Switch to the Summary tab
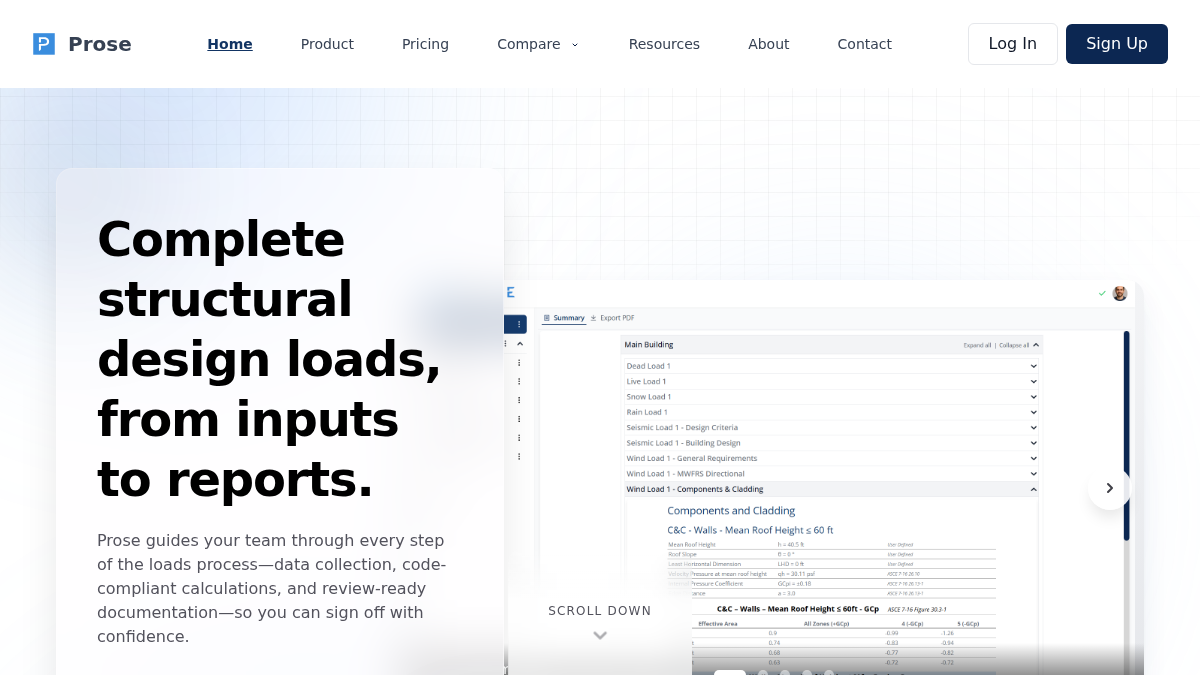Image resolution: width=1200 pixels, height=675 pixels. click(564, 318)
